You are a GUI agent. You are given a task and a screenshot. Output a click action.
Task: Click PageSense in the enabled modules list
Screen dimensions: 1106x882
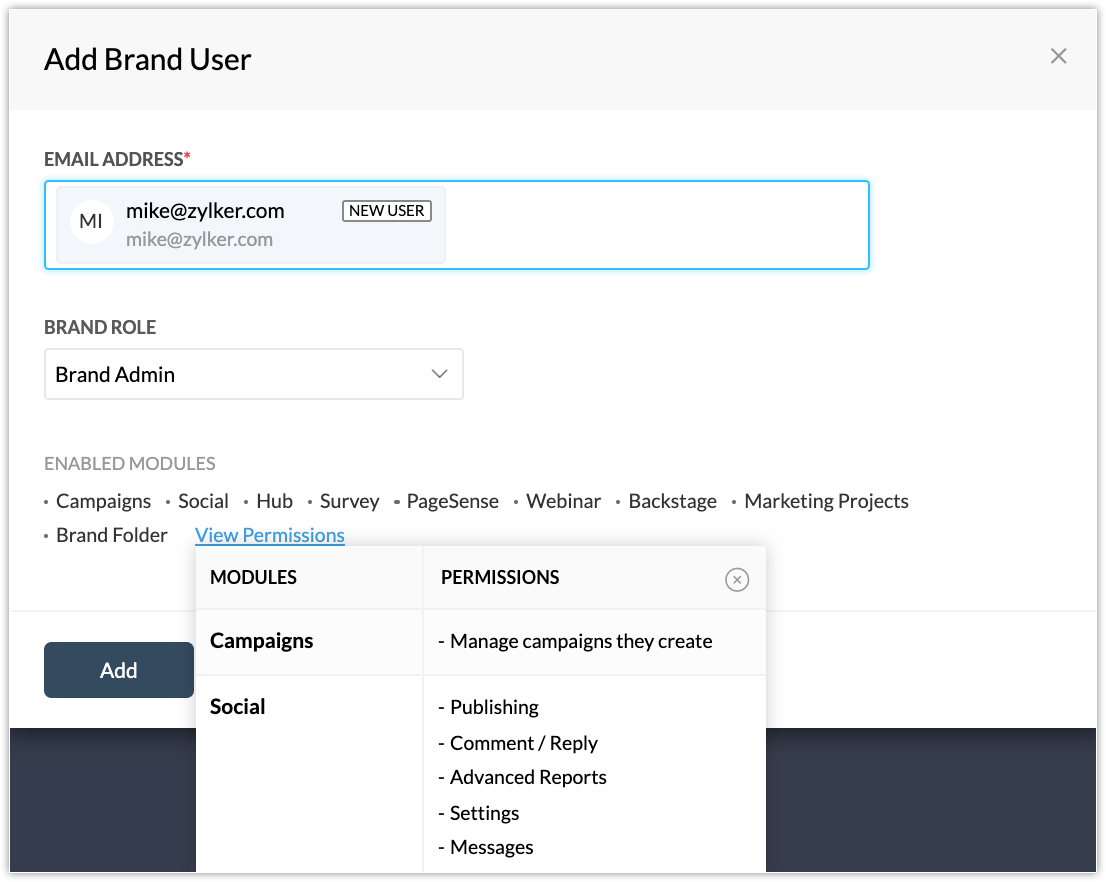pos(452,502)
